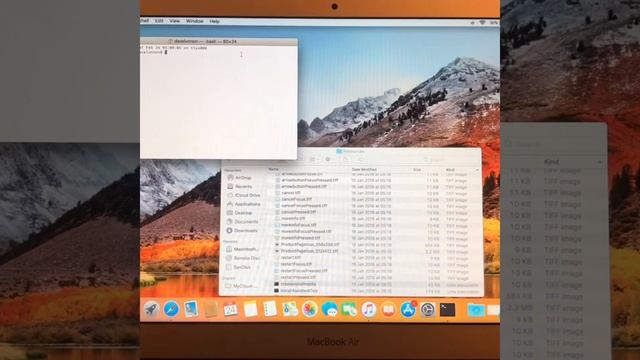Open Launchpad from the Dock
This screenshot has width=640, height=360.
tap(151, 309)
